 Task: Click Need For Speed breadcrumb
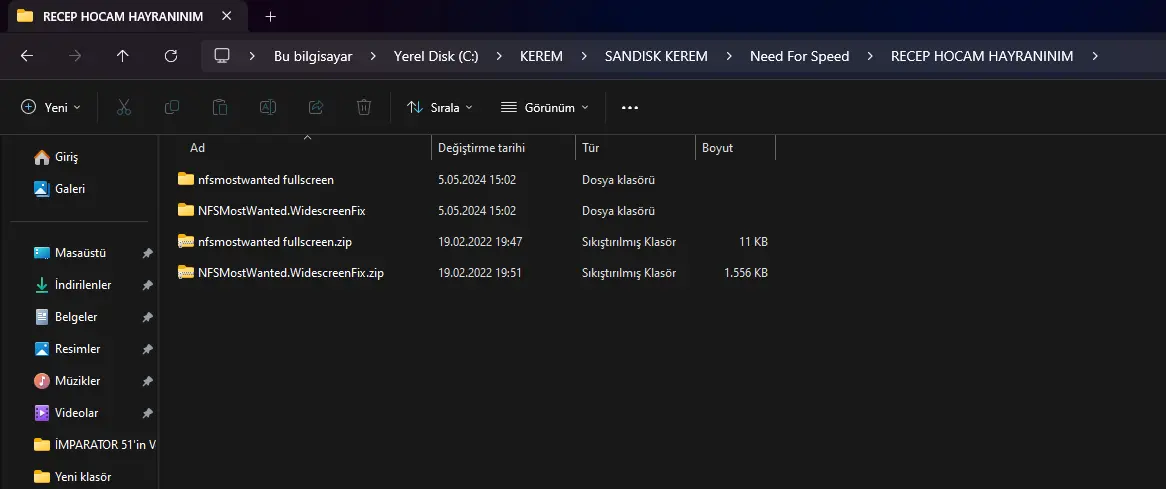(799, 56)
